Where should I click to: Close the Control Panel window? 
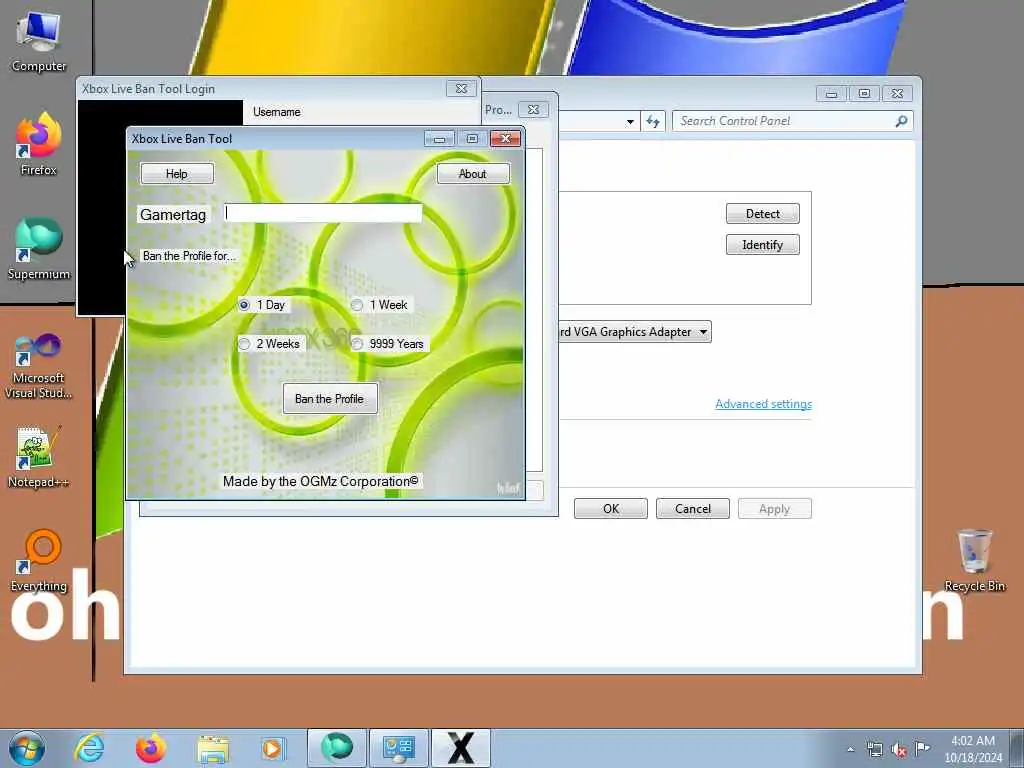(x=897, y=93)
